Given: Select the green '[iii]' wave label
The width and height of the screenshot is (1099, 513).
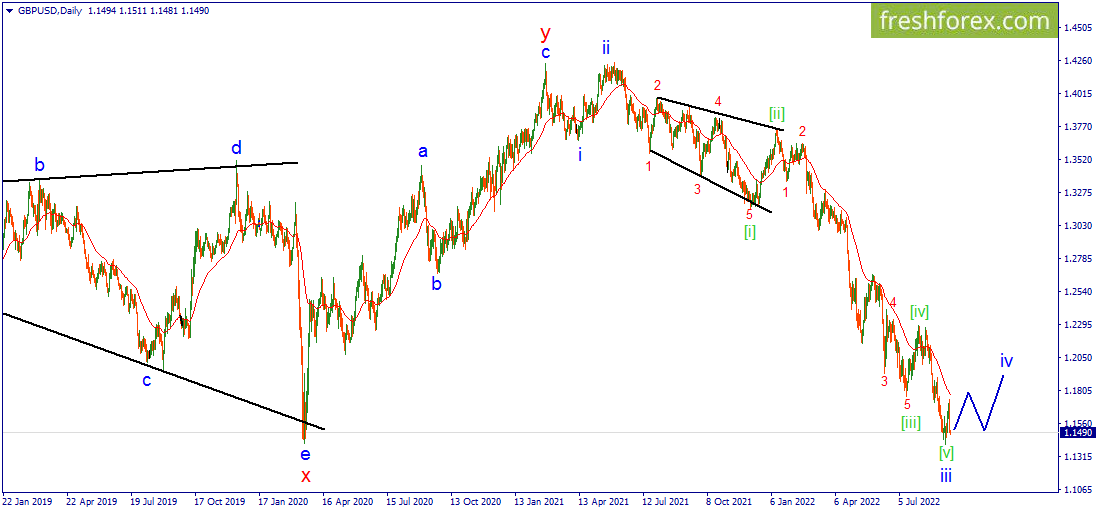Looking at the screenshot, I should pos(910,423).
